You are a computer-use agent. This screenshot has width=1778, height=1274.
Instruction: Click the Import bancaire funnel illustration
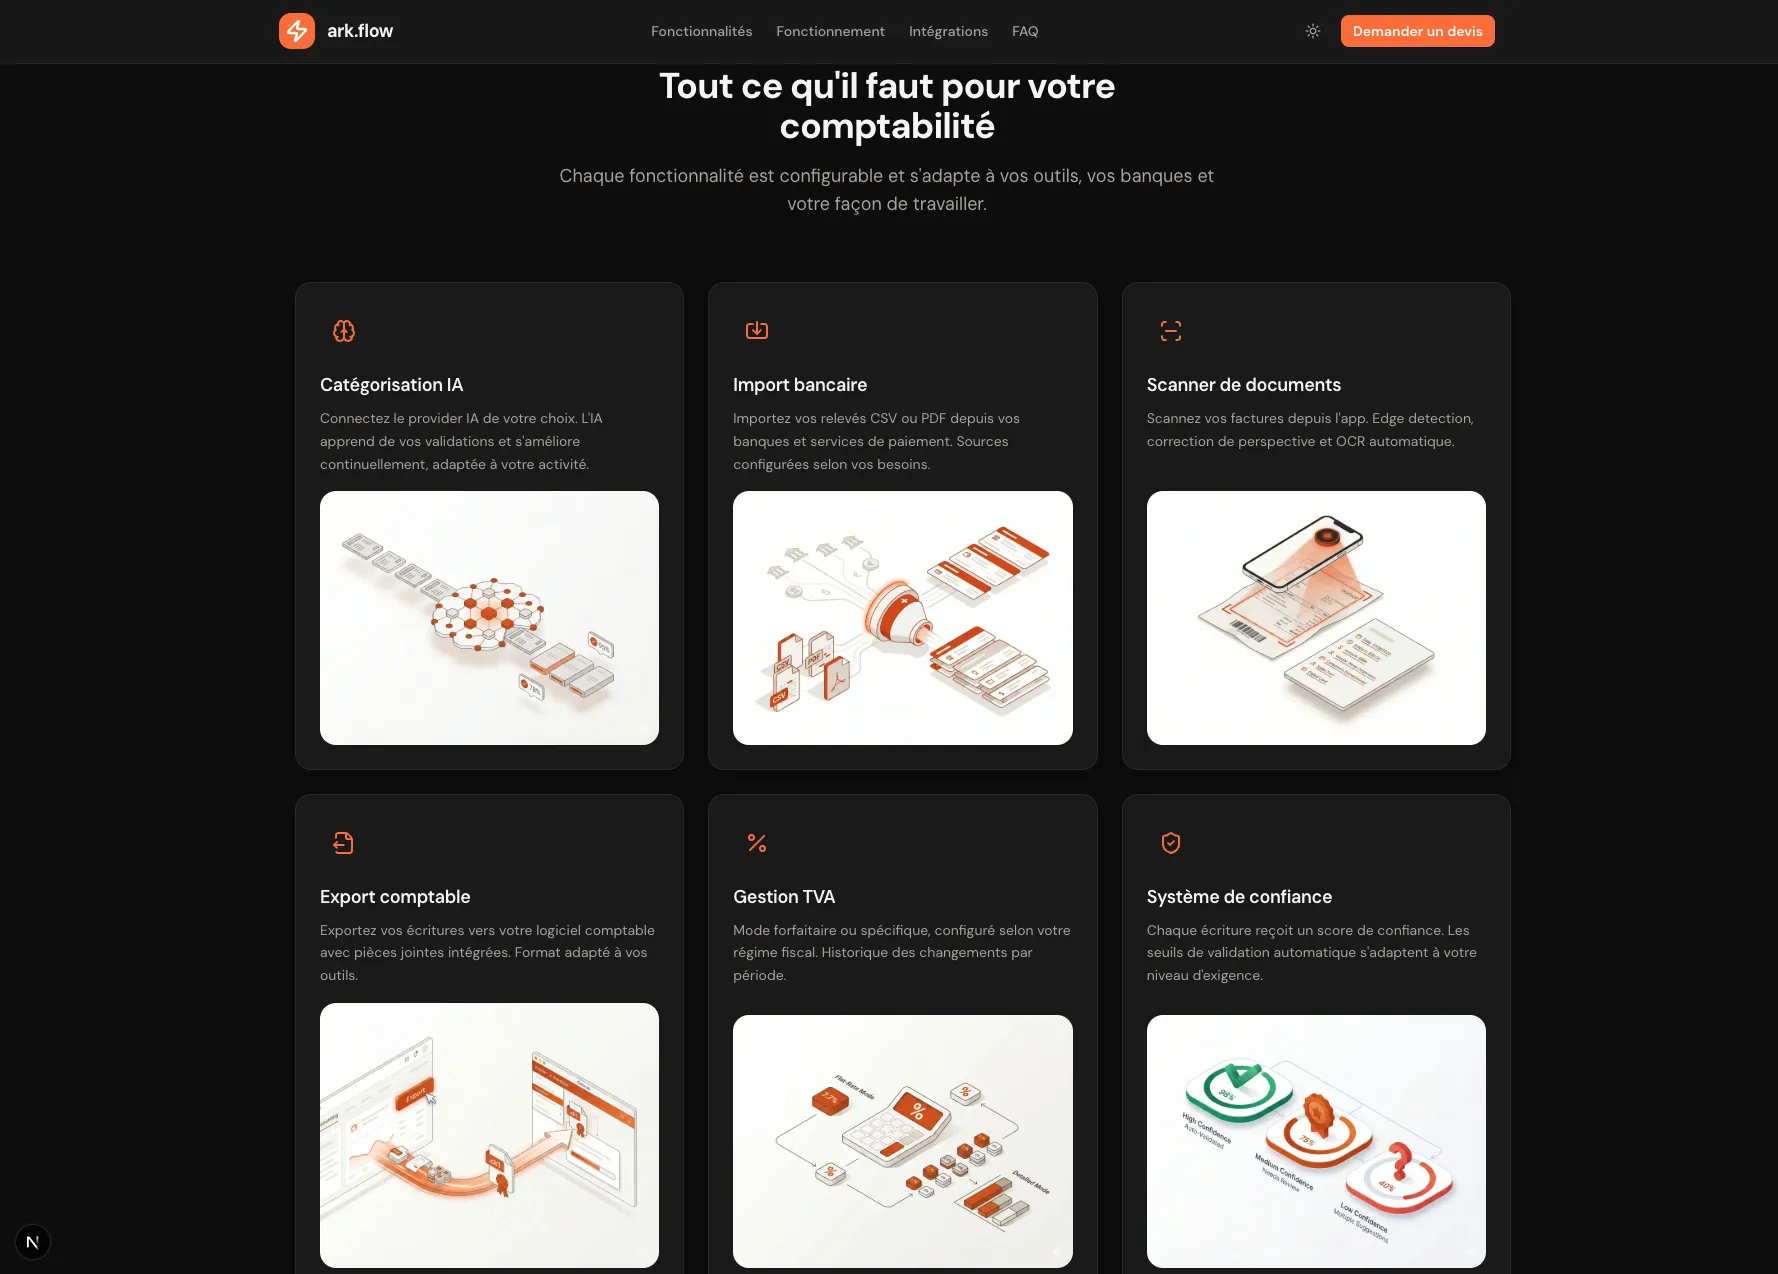click(903, 618)
